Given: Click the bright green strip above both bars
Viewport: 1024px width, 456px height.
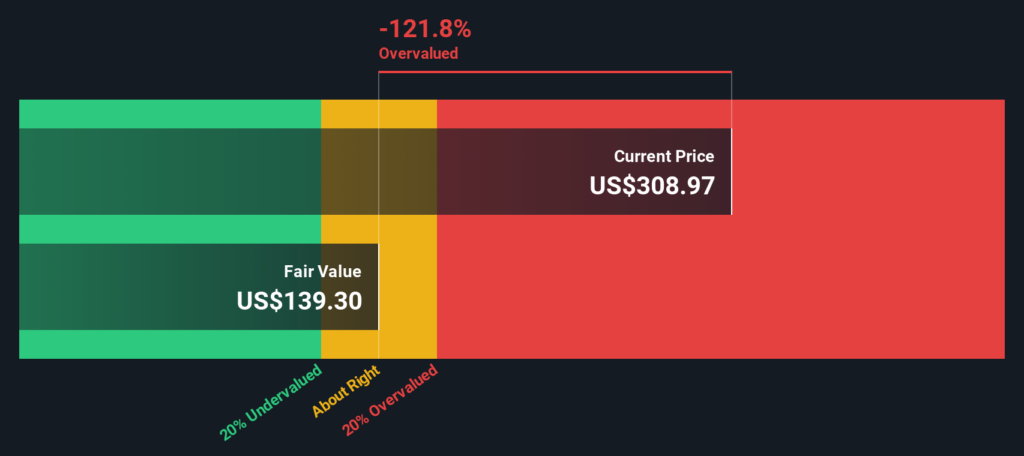Looking at the screenshot, I should 170,114.
